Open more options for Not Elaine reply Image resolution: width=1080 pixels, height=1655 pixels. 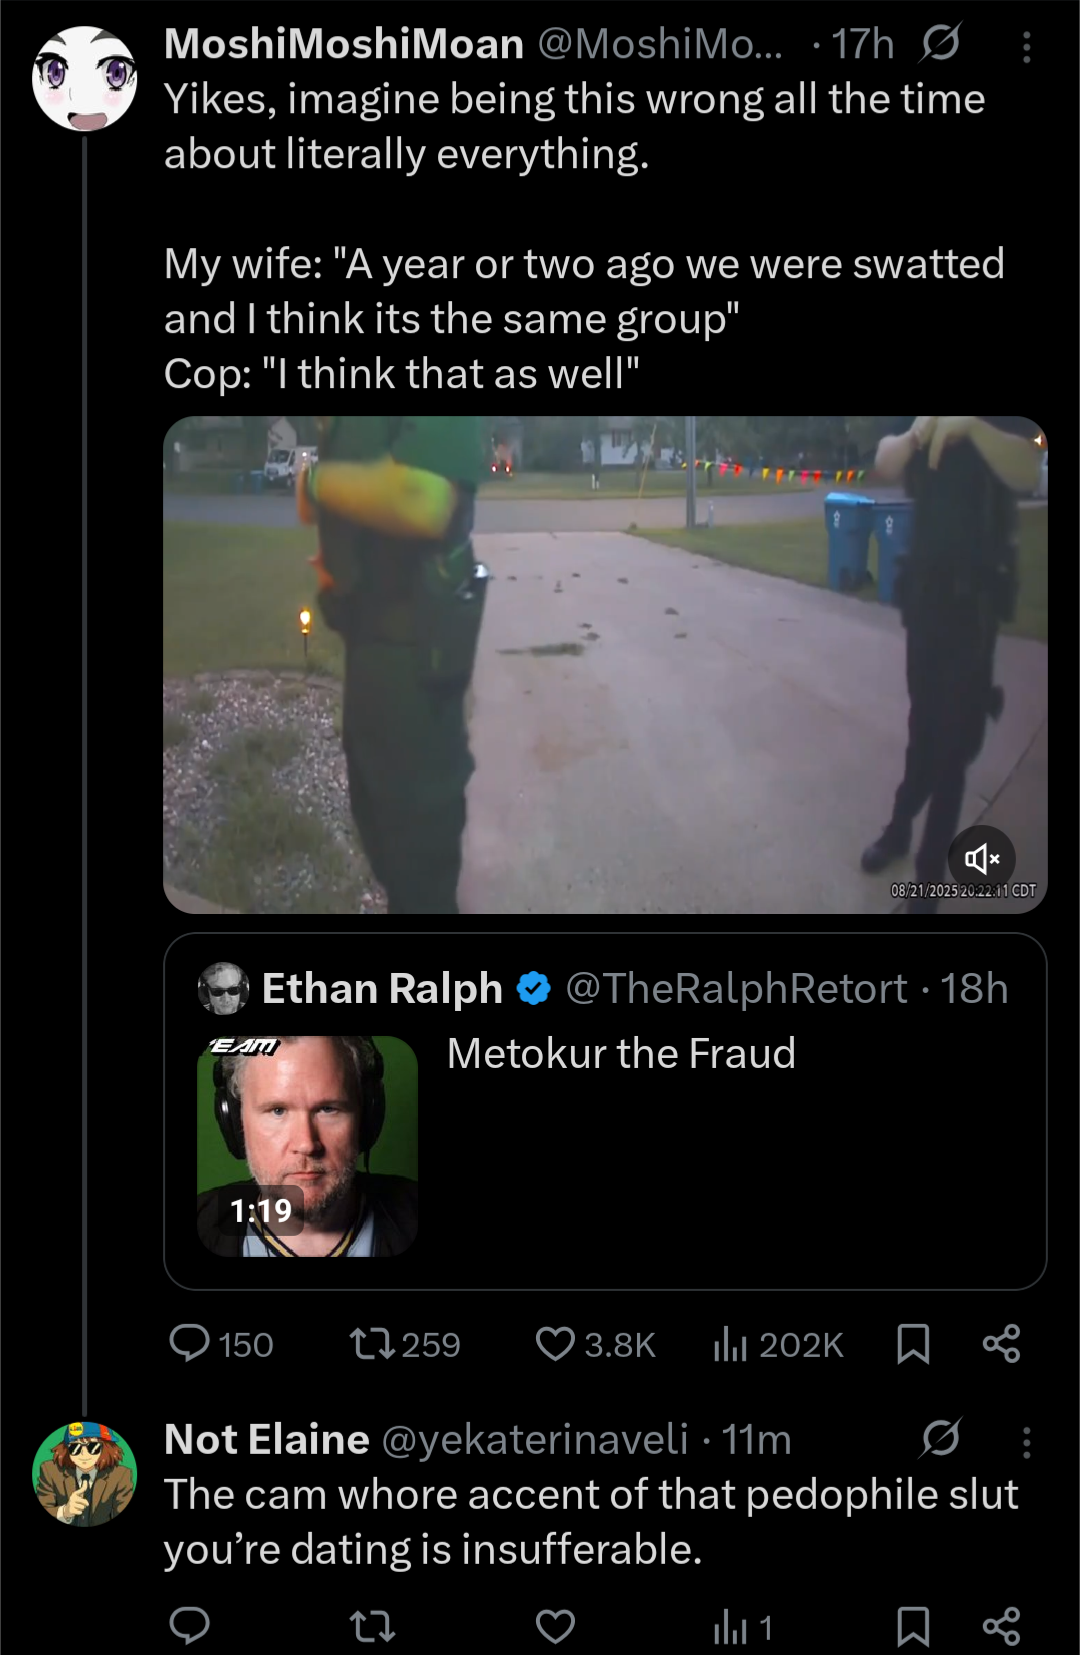(1027, 1441)
